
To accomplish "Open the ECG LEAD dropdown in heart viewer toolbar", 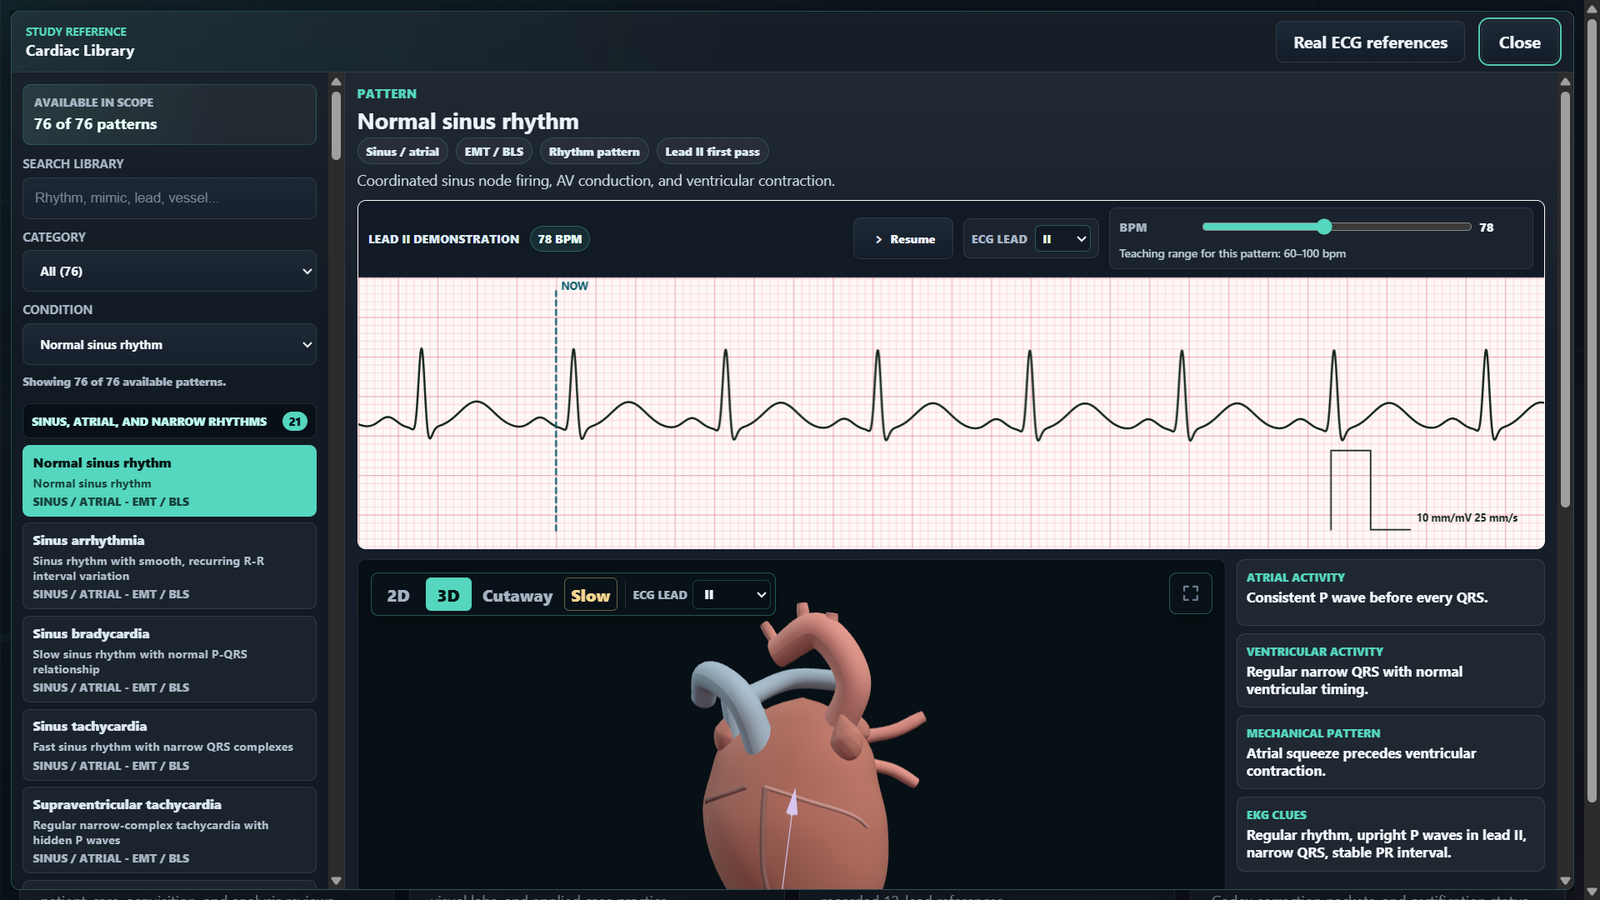I will 733,595.
